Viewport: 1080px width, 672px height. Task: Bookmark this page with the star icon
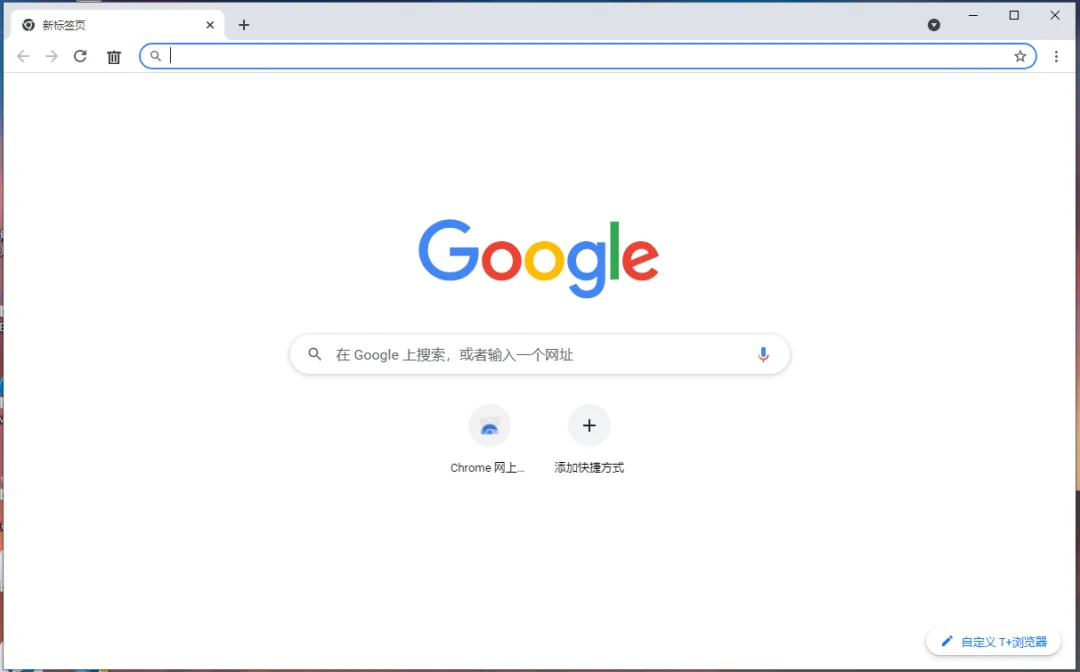coord(1020,56)
